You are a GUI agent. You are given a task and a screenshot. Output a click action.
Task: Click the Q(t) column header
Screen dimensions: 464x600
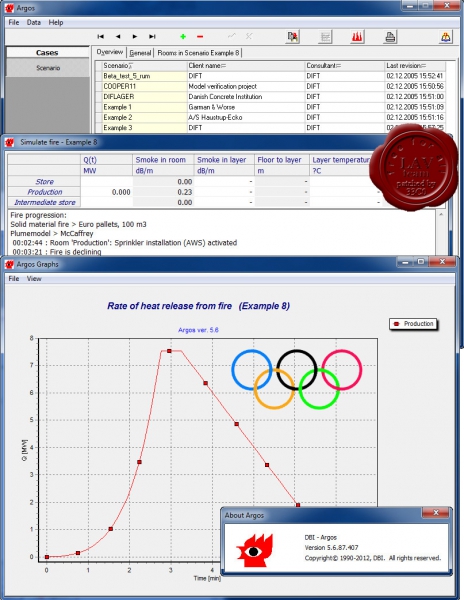point(107,160)
